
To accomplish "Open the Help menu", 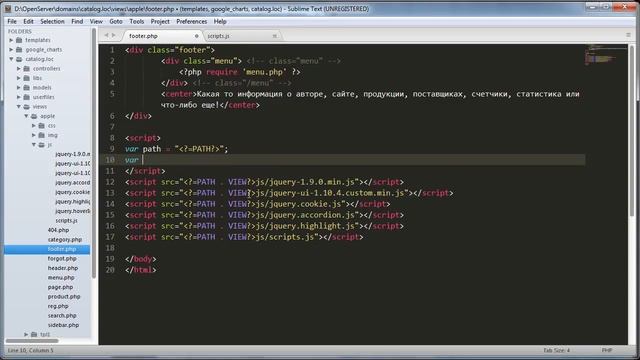I will coord(220,21).
